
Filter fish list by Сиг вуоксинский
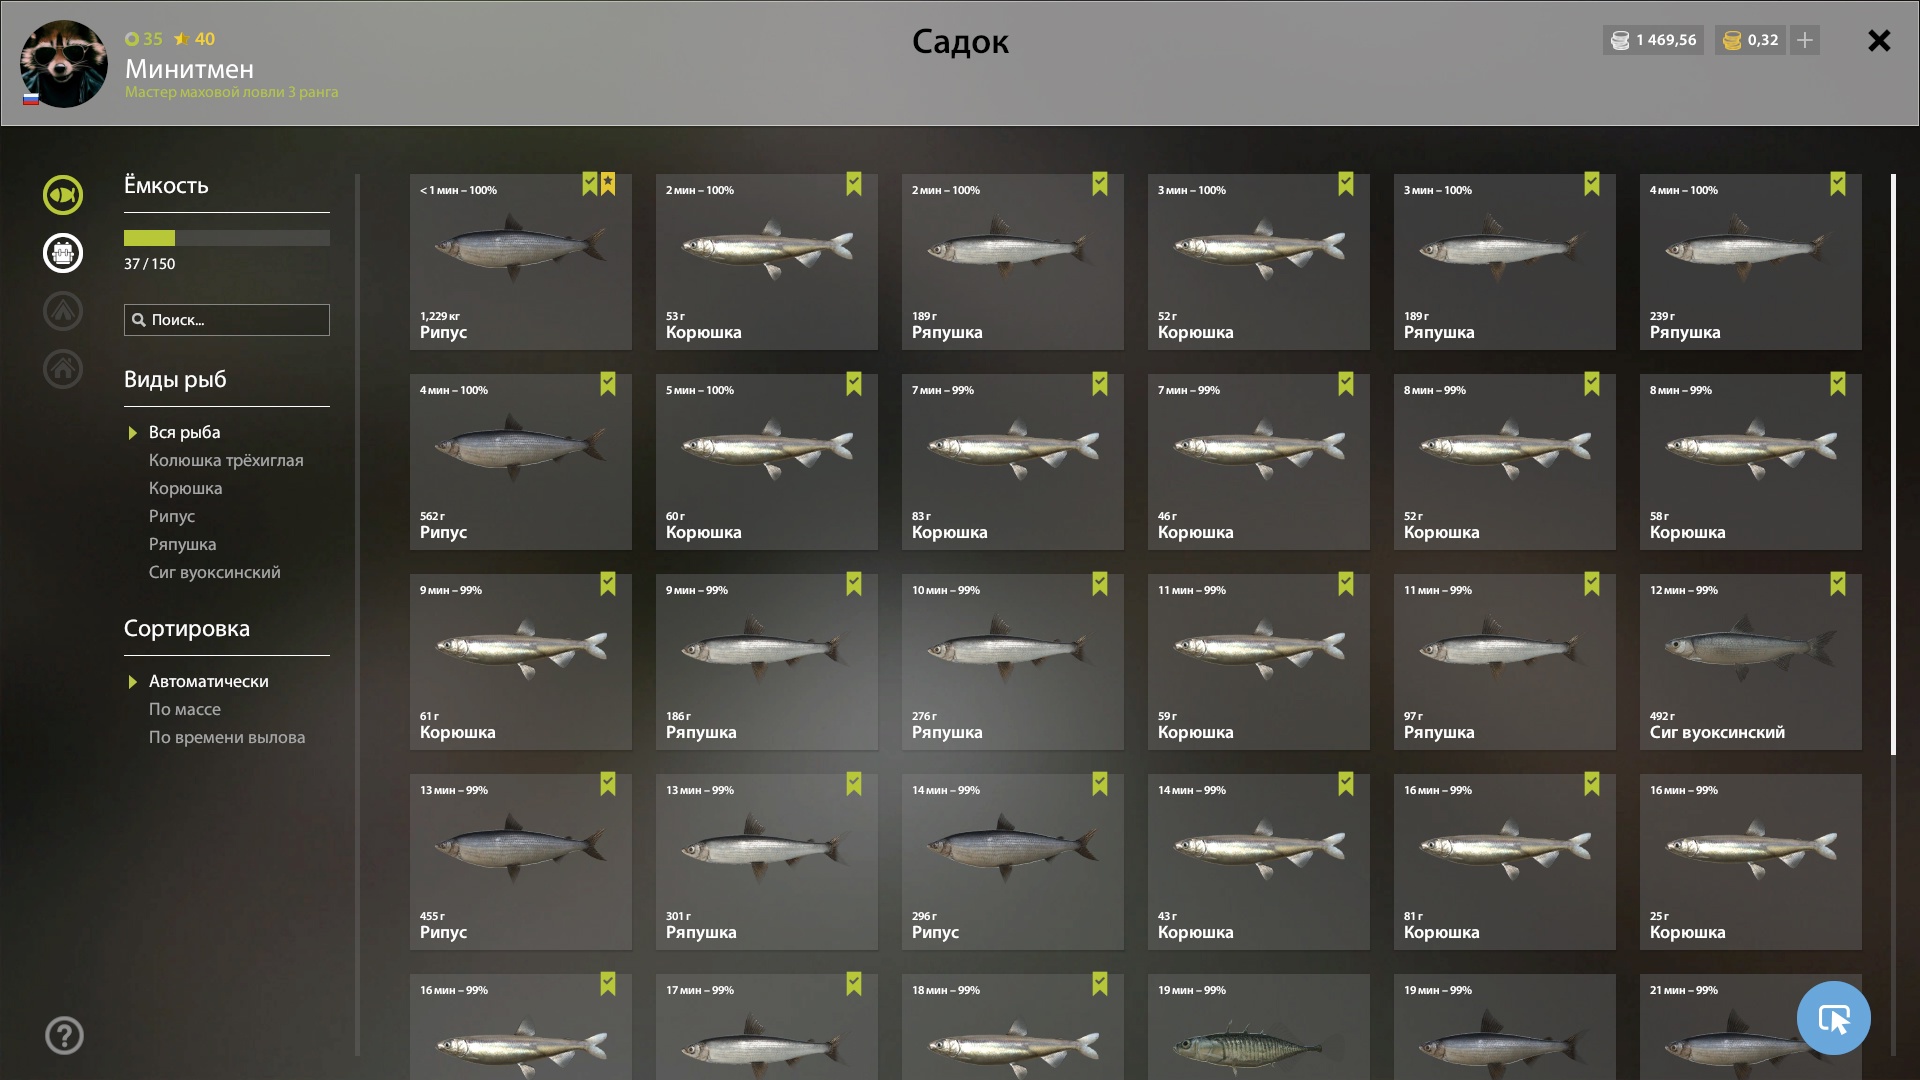tap(214, 572)
